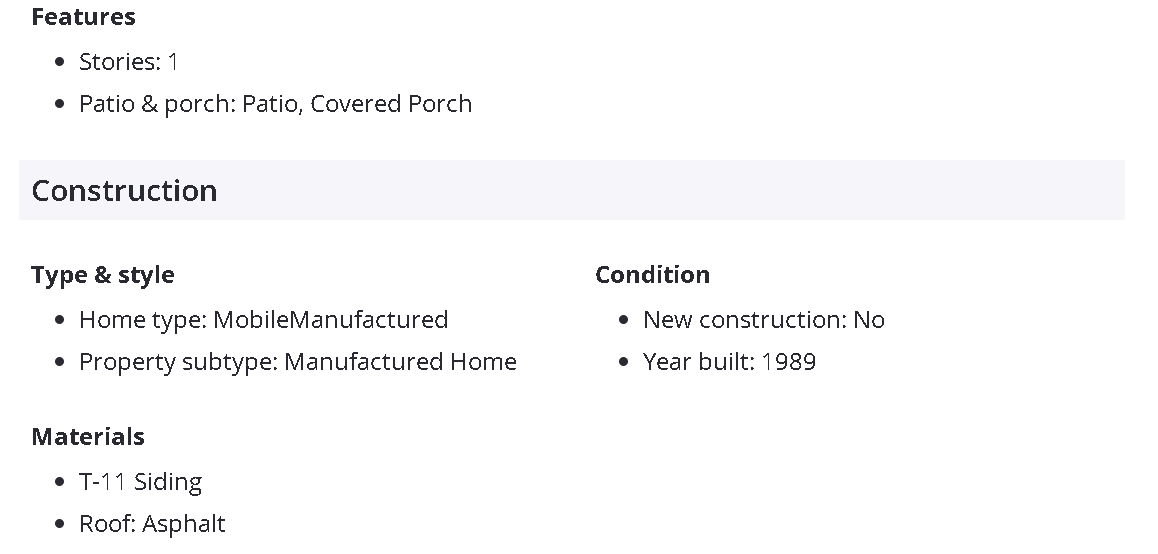Screen dimensions: 1158x554
Task: Click the Covered Porch text
Action: (x=391, y=104)
